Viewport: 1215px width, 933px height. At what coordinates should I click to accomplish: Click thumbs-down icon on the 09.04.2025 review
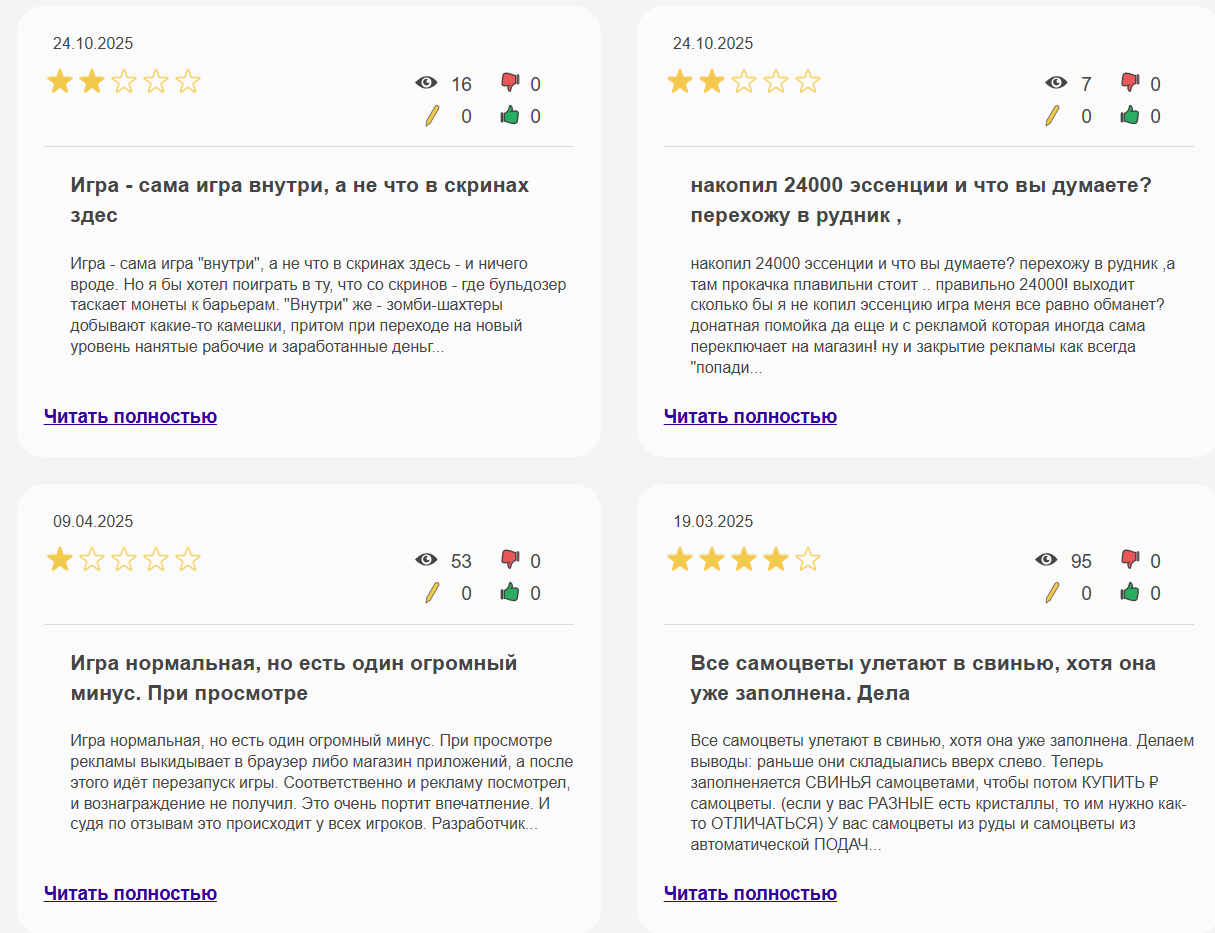pyautogui.click(x=511, y=560)
